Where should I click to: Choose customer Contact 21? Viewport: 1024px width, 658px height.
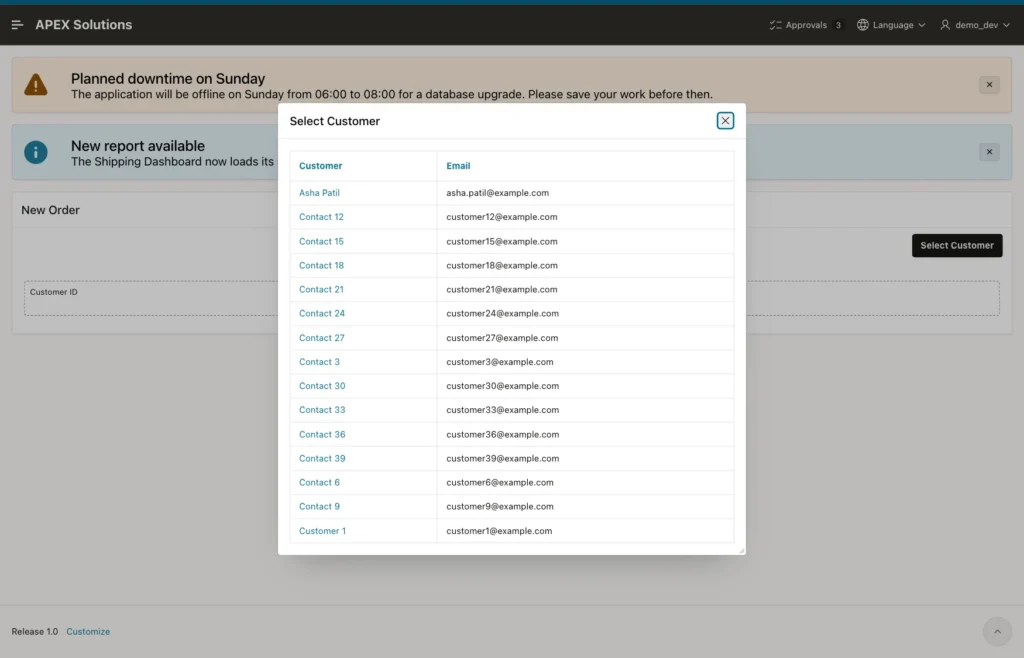pos(321,289)
